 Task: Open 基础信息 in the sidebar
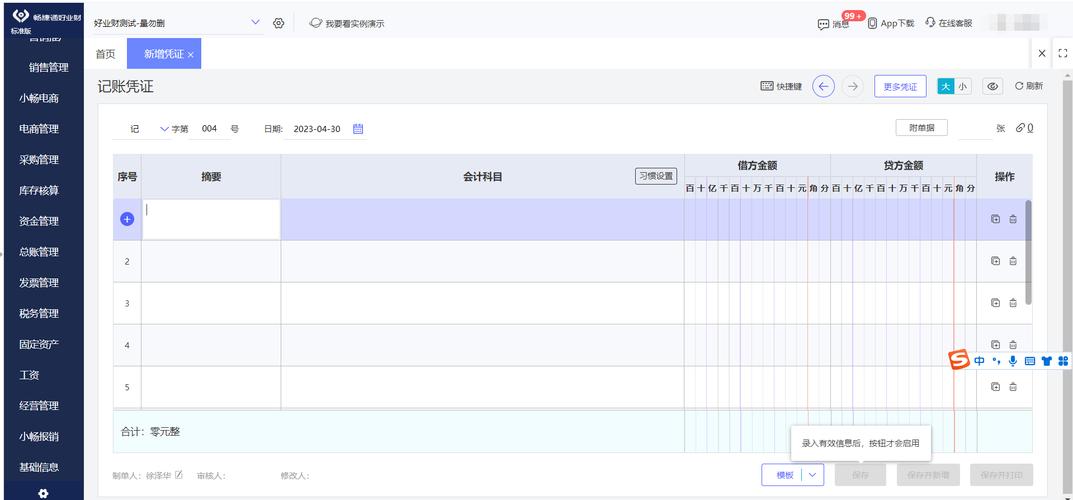[x=39, y=468]
